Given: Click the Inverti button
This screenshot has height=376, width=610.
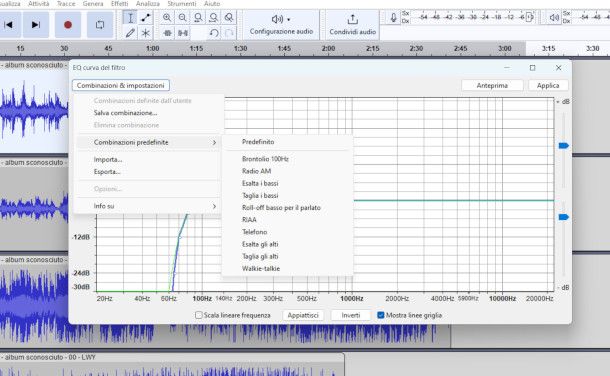Looking at the screenshot, I should coord(351,315).
